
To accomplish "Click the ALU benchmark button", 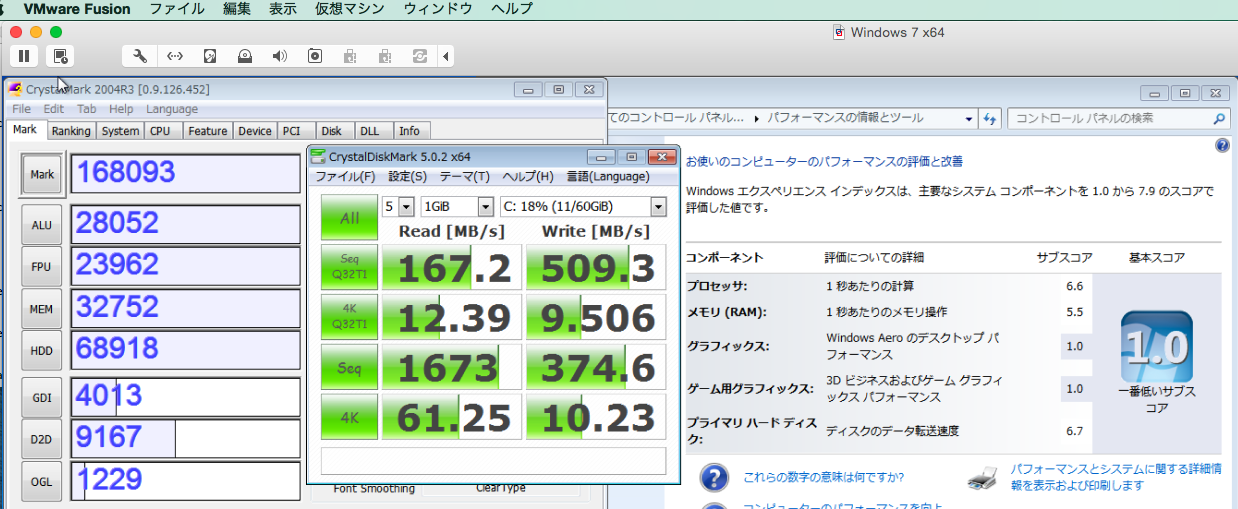I will (42, 225).
